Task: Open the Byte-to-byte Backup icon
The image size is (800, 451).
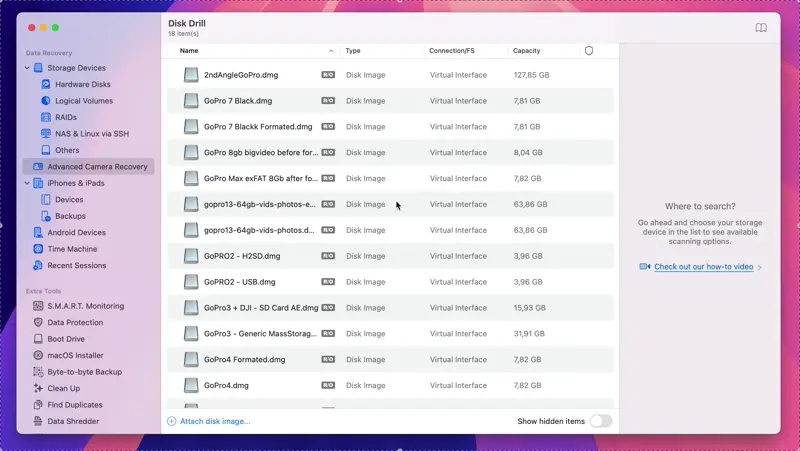Action: (38, 372)
